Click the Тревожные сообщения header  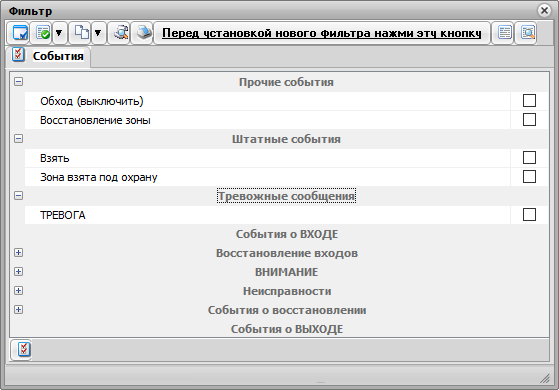coord(286,196)
